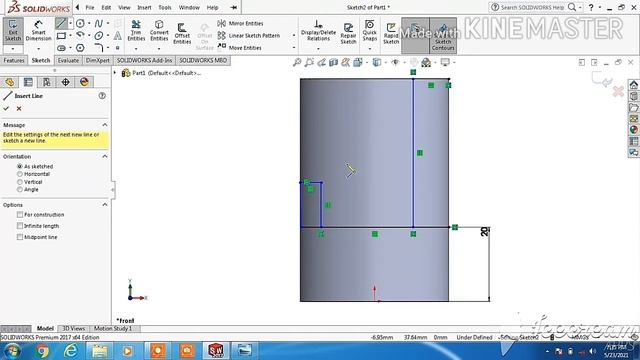Open FeatureManager Design Tree tab
Image resolution: width=640 pixels, height=360 pixels.
click(10, 82)
